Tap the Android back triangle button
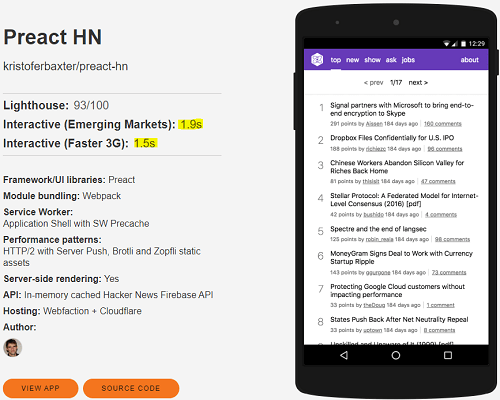This screenshot has width=500, height=400. (344, 355)
